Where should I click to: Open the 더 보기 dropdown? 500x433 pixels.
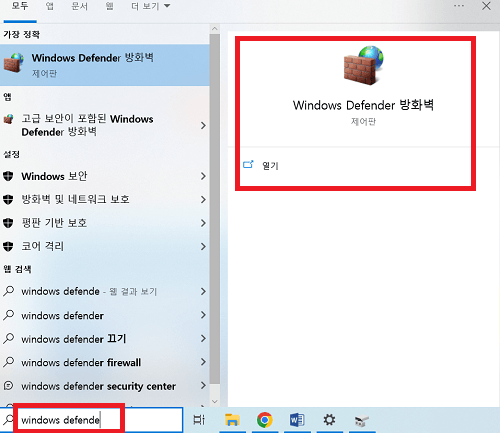coord(151,6)
